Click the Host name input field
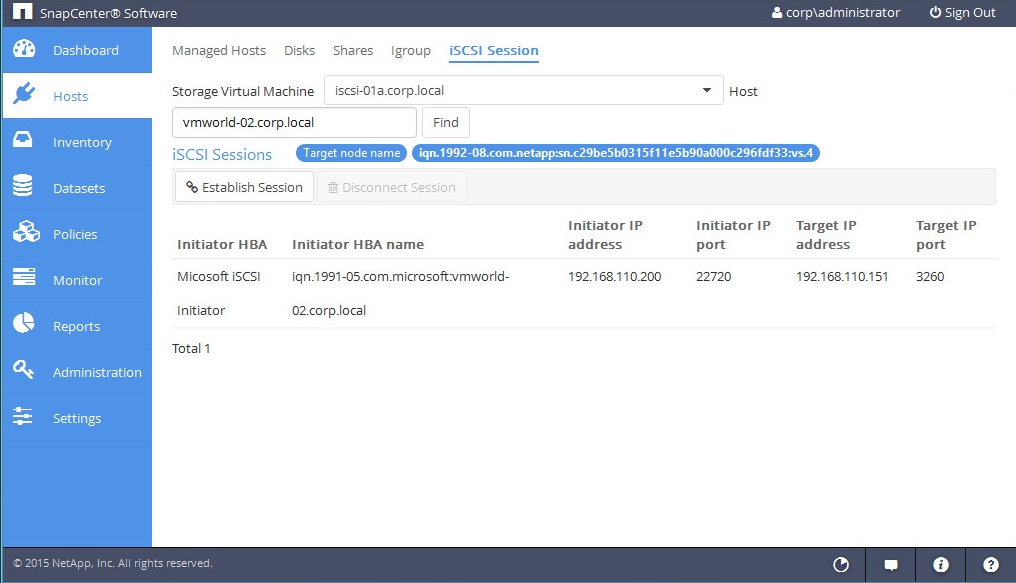Image resolution: width=1016 pixels, height=583 pixels. 294,123
